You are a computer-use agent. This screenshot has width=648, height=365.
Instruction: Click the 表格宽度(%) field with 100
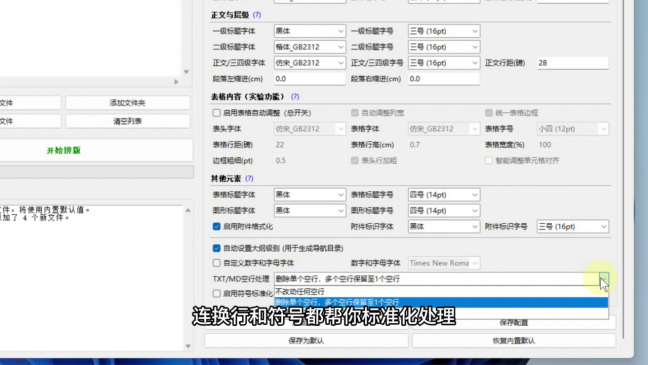coord(572,145)
